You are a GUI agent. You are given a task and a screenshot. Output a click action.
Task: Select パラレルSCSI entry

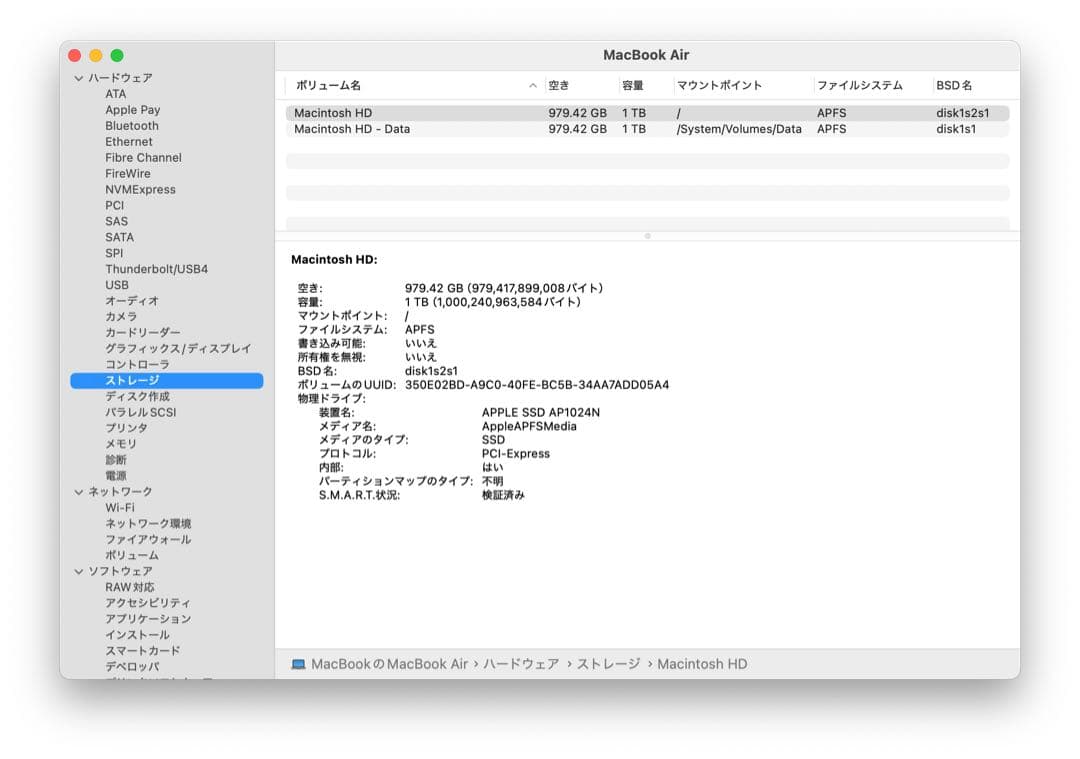click(141, 413)
